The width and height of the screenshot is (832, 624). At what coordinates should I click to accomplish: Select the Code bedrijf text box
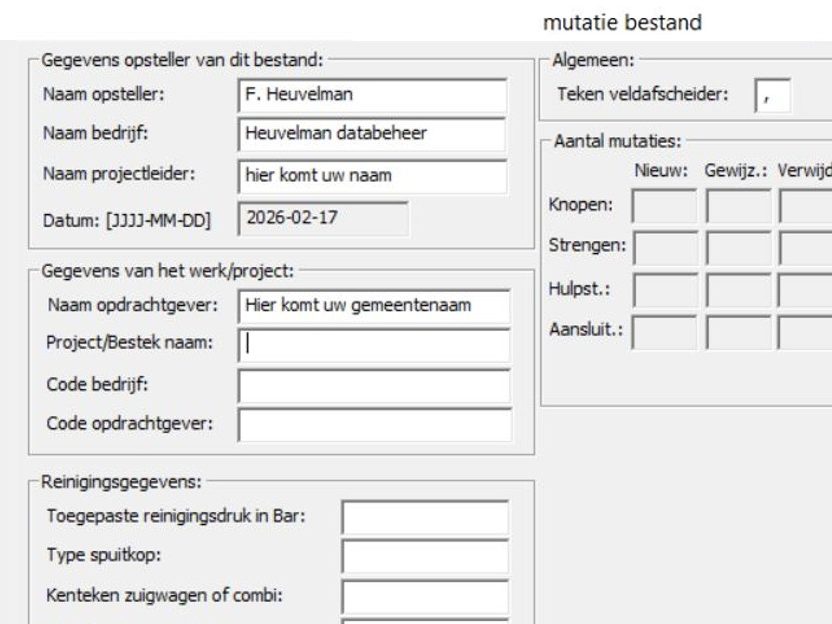tap(373, 385)
